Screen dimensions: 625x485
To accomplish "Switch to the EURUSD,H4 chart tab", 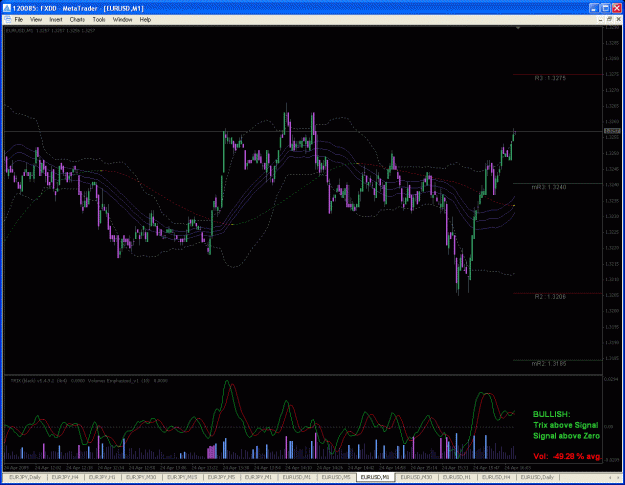I will pyautogui.click(x=496, y=477).
